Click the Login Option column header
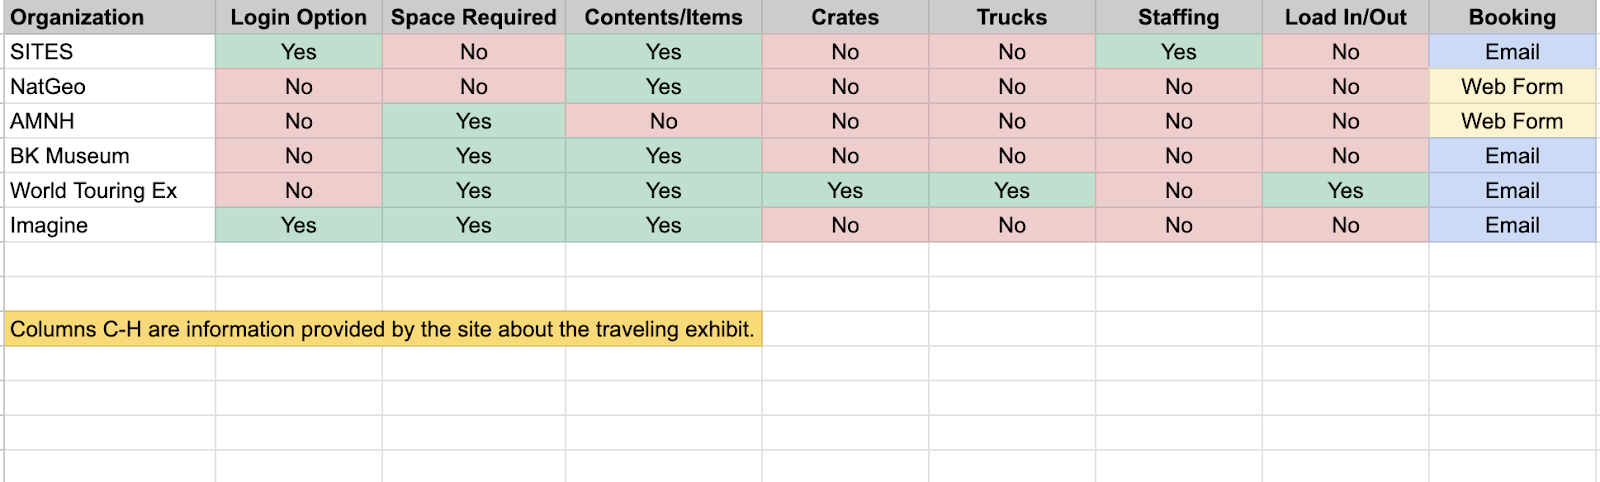Viewport: 1600px width, 482px height. pyautogui.click(x=298, y=17)
